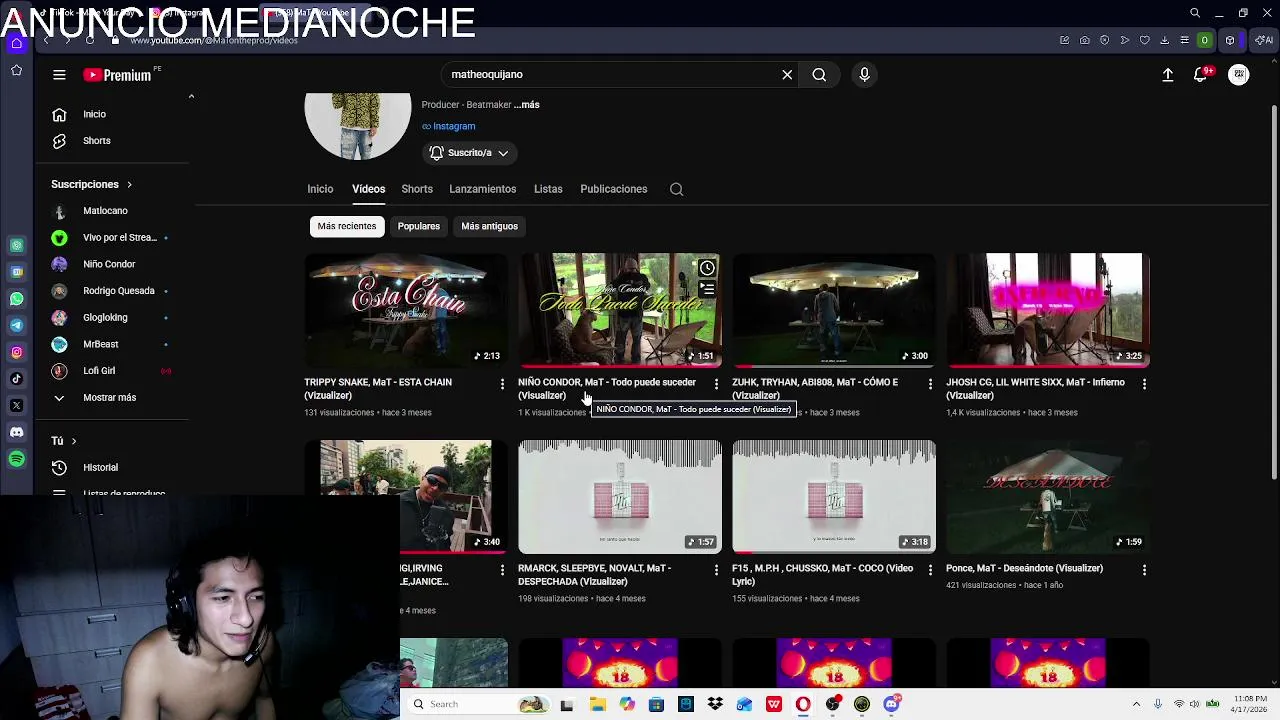Reload the page in the browser toolbar
This screenshot has height=720, width=1280.
90,40
